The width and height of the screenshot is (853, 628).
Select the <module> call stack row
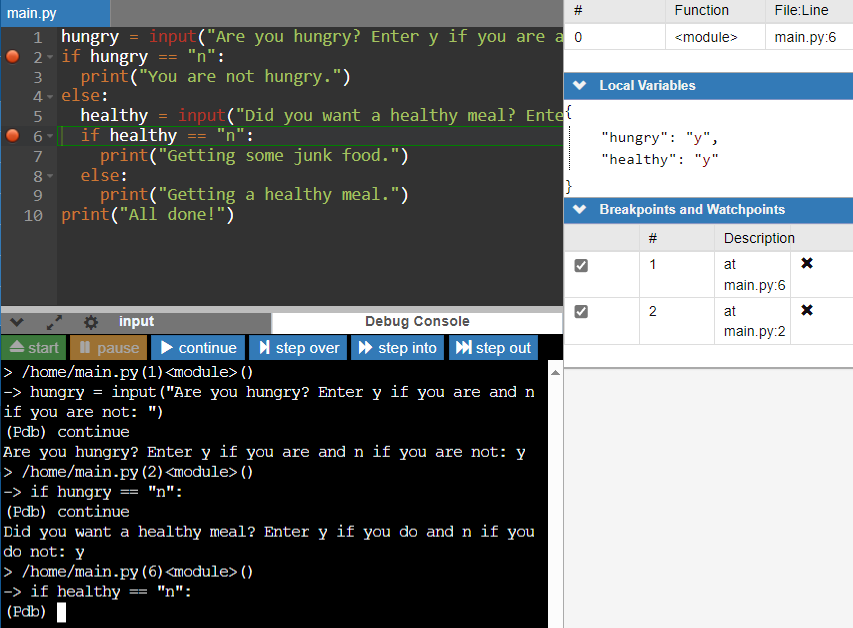coord(706,37)
